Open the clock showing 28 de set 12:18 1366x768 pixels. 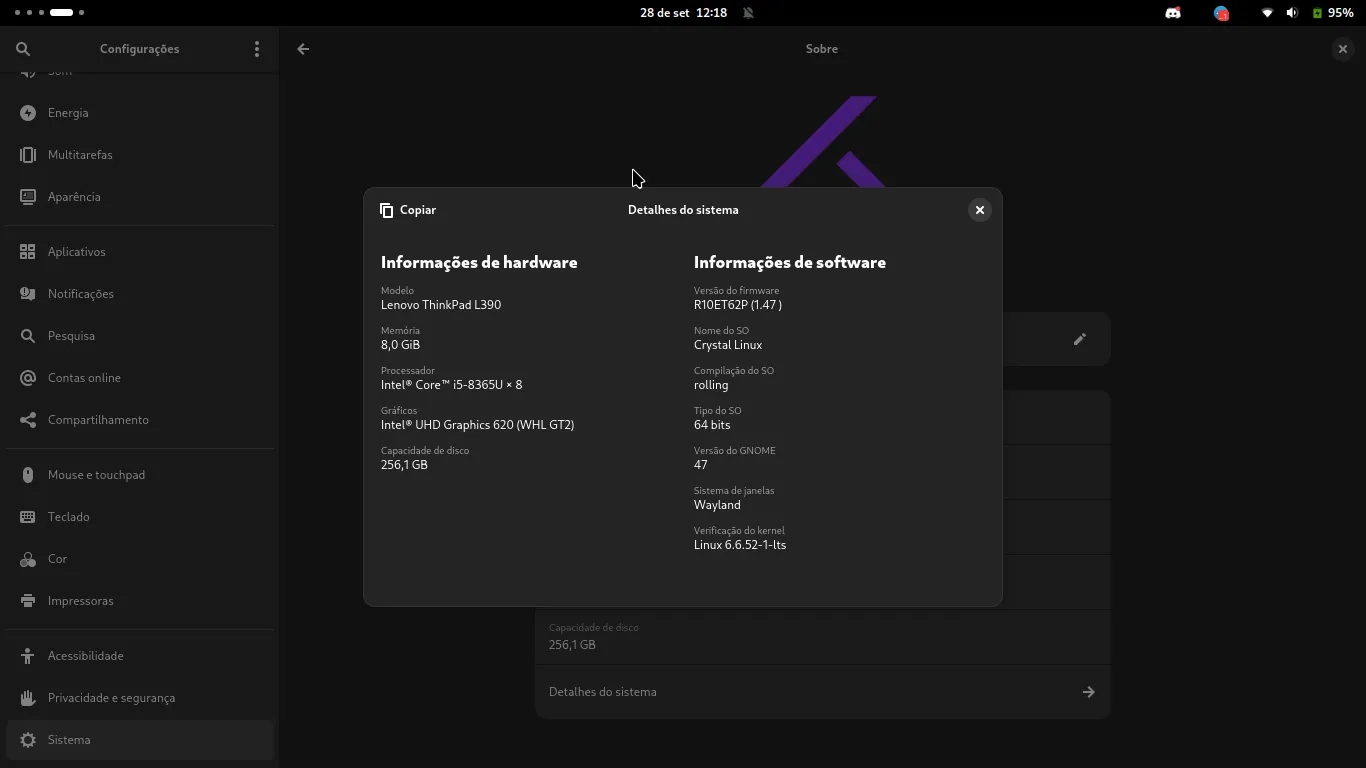[x=683, y=13]
